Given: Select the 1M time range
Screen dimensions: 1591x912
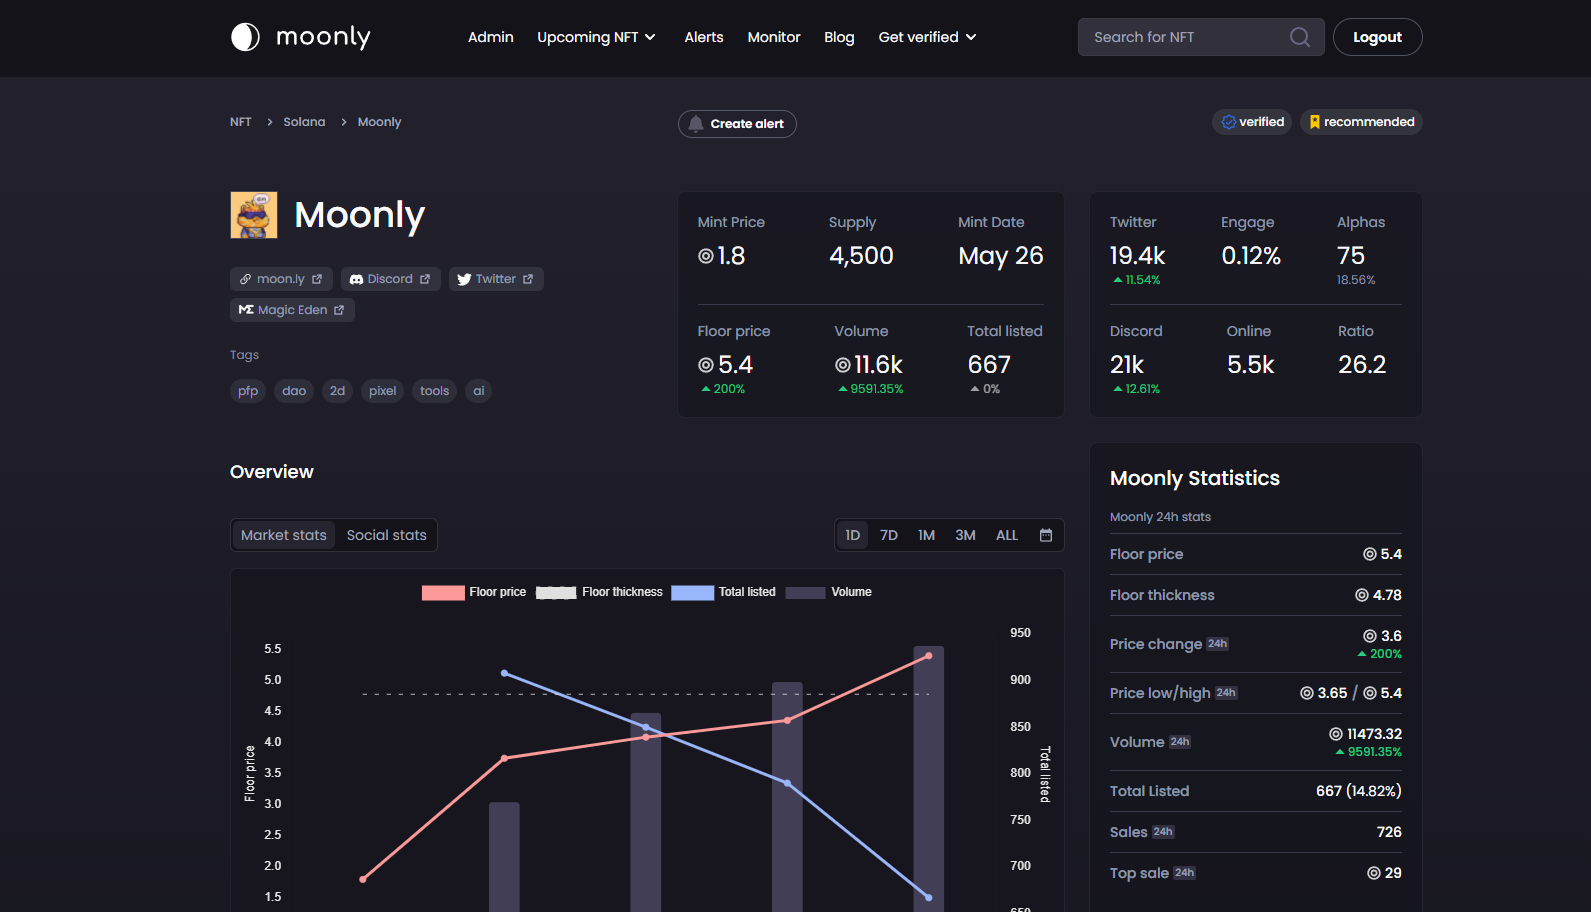Looking at the screenshot, I should (927, 535).
